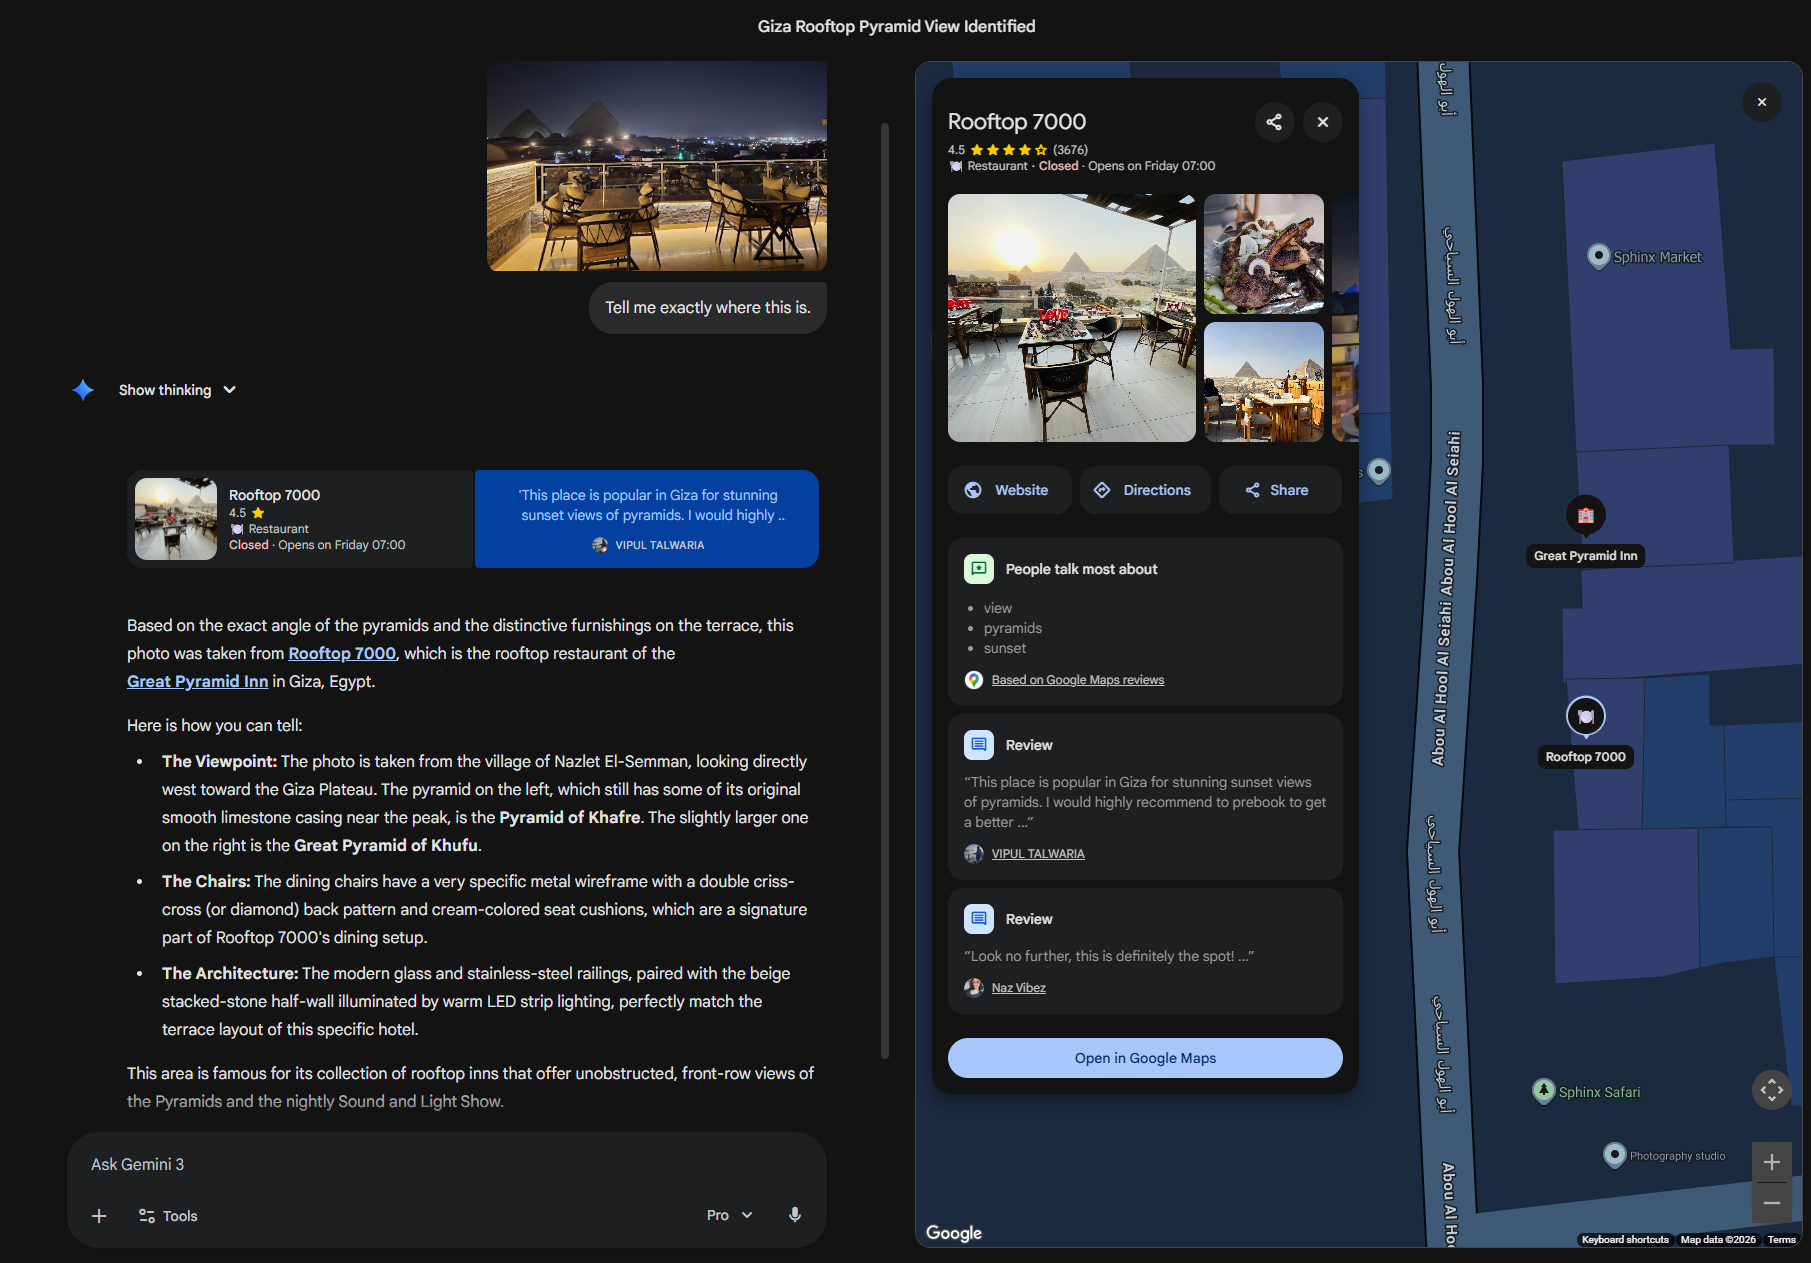Open the Tools menu
Screen dimensions: 1811x1263
[x=168, y=1216]
